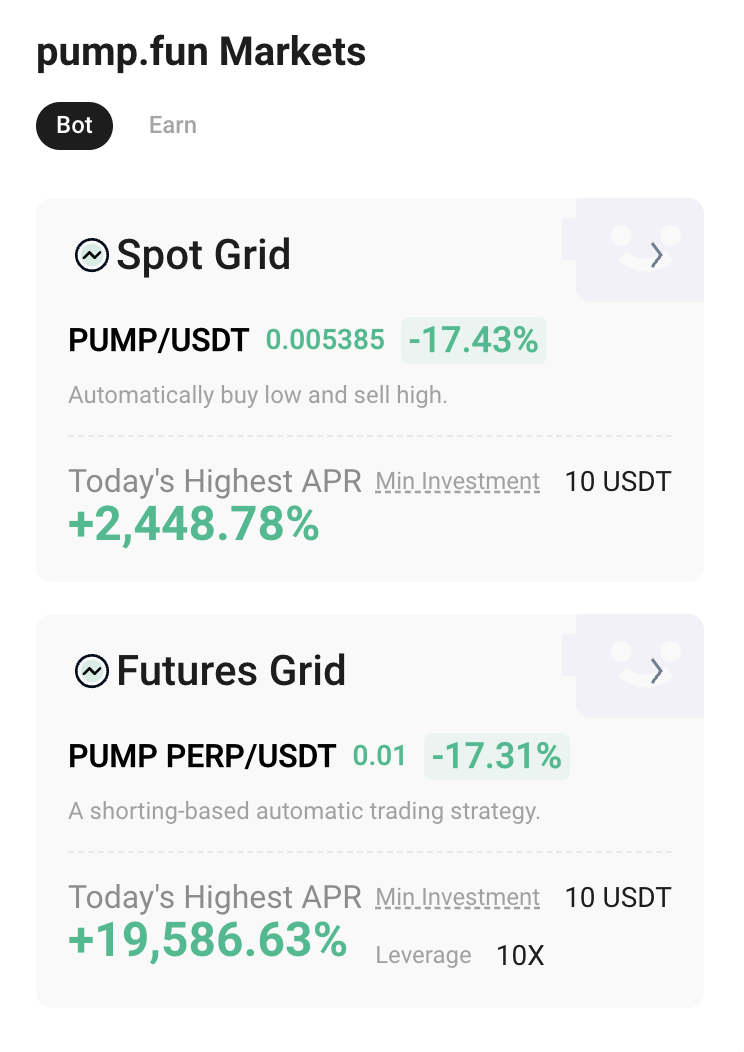Viewport: 744px width, 1052px height.
Task: Switch to the Bot tab
Action: point(74,126)
